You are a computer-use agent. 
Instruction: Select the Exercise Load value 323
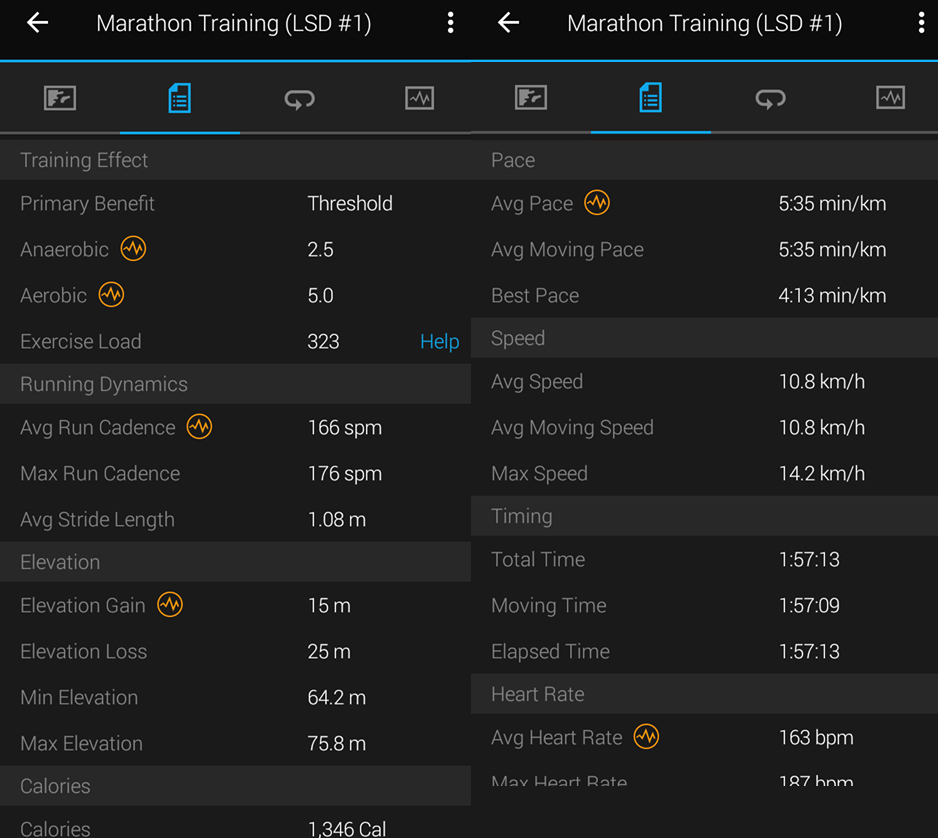pyautogui.click(x=323, y=342)
